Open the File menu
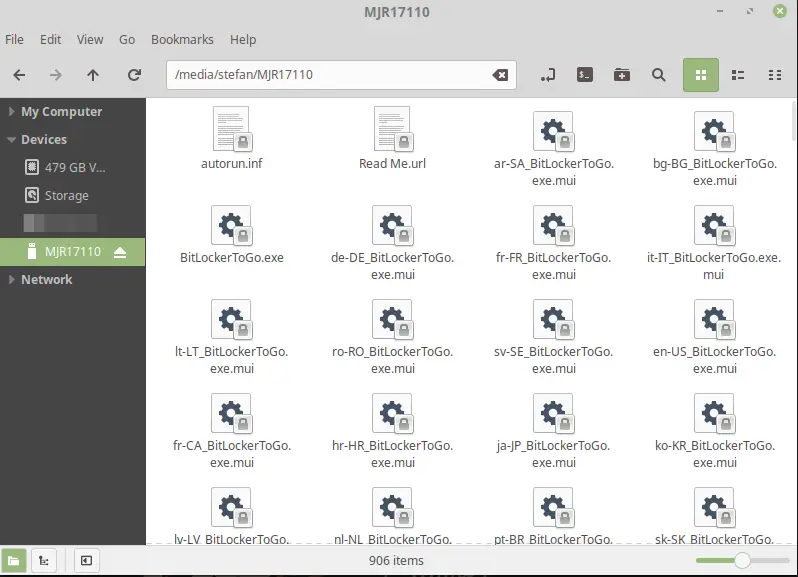Screen dimensions: 798x577 click(x=14, y=40)
